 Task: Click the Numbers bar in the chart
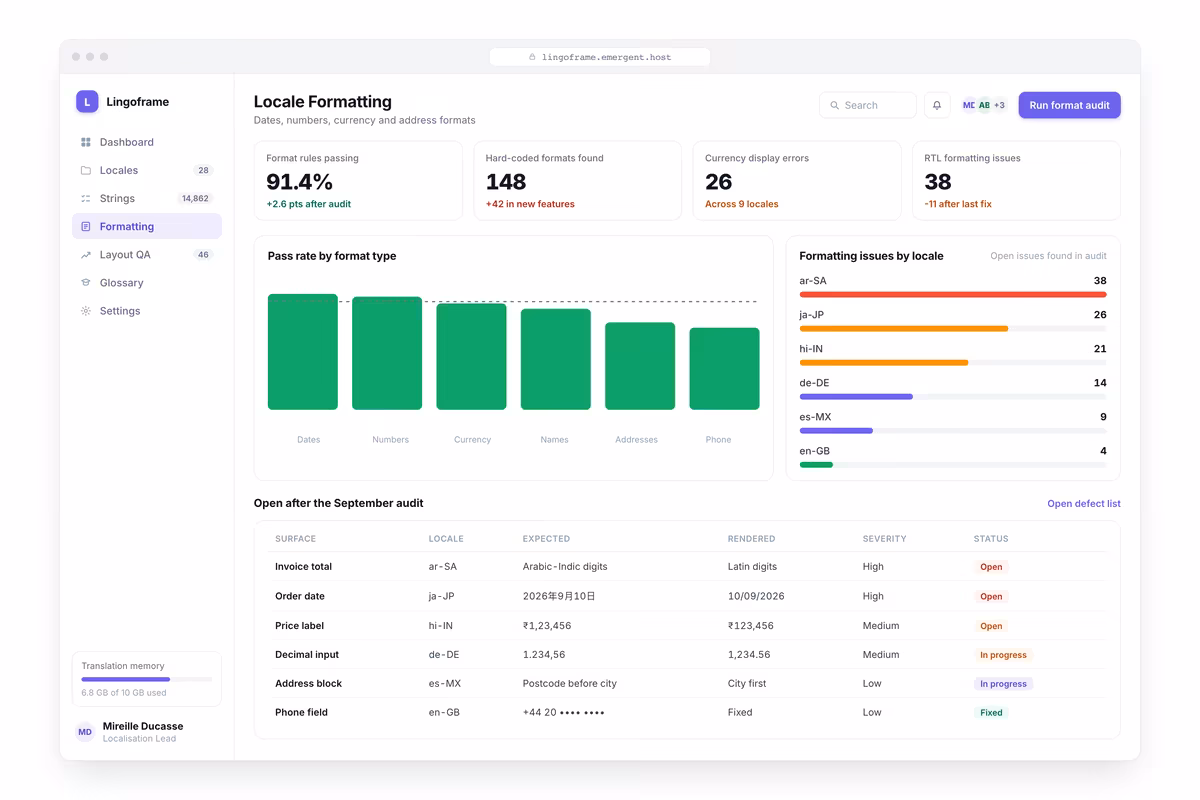point(387,353)
